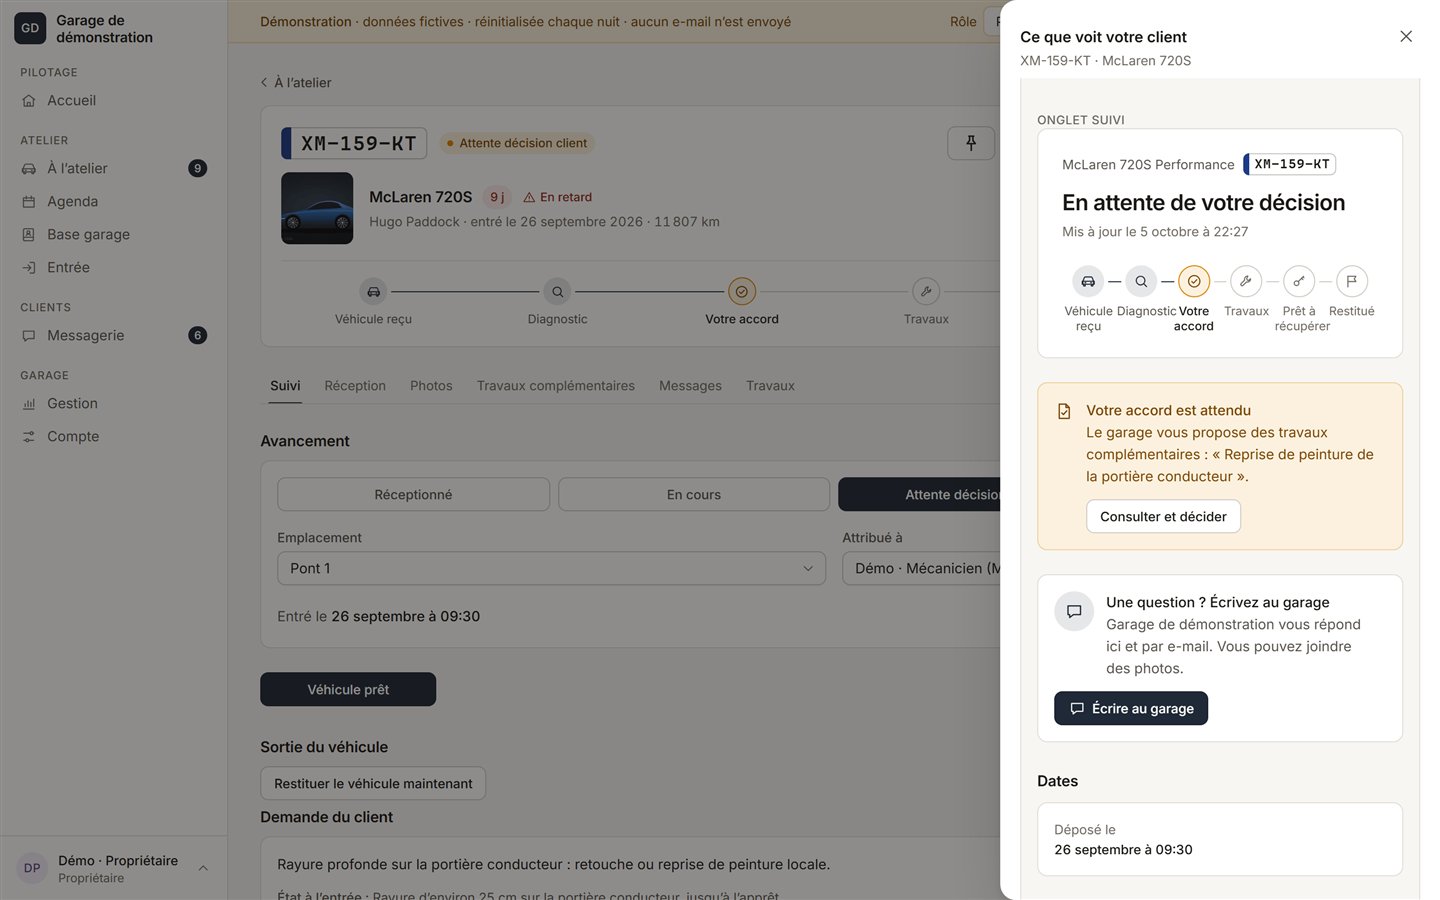Click the document icon in accord notice

pyautogui.click(x=1065, y=411)
